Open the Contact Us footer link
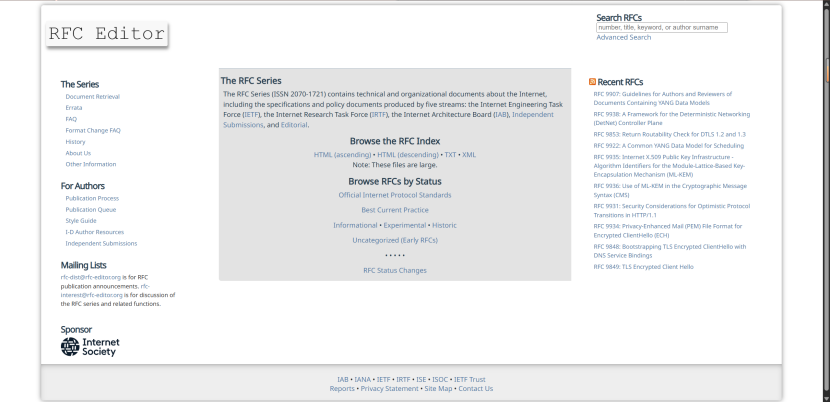830x402 pixels. point(475,388)
